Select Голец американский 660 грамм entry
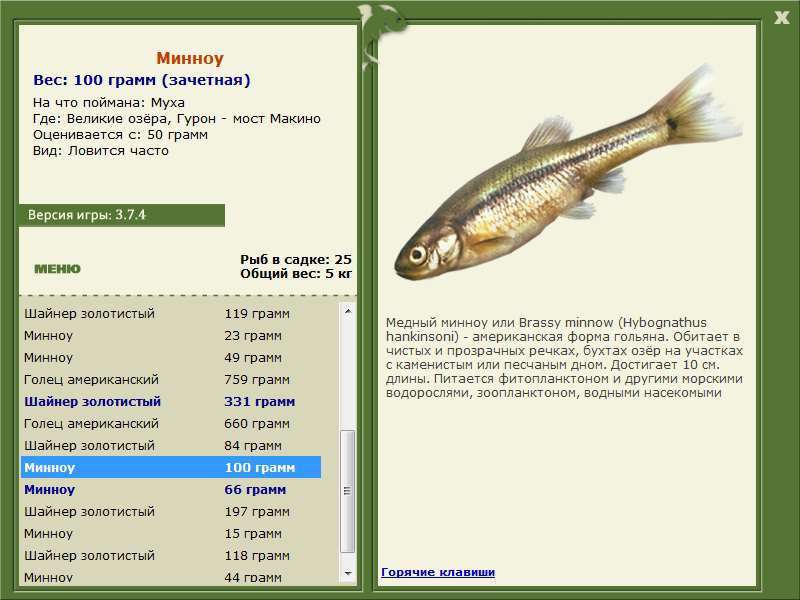 click(171, 423)
